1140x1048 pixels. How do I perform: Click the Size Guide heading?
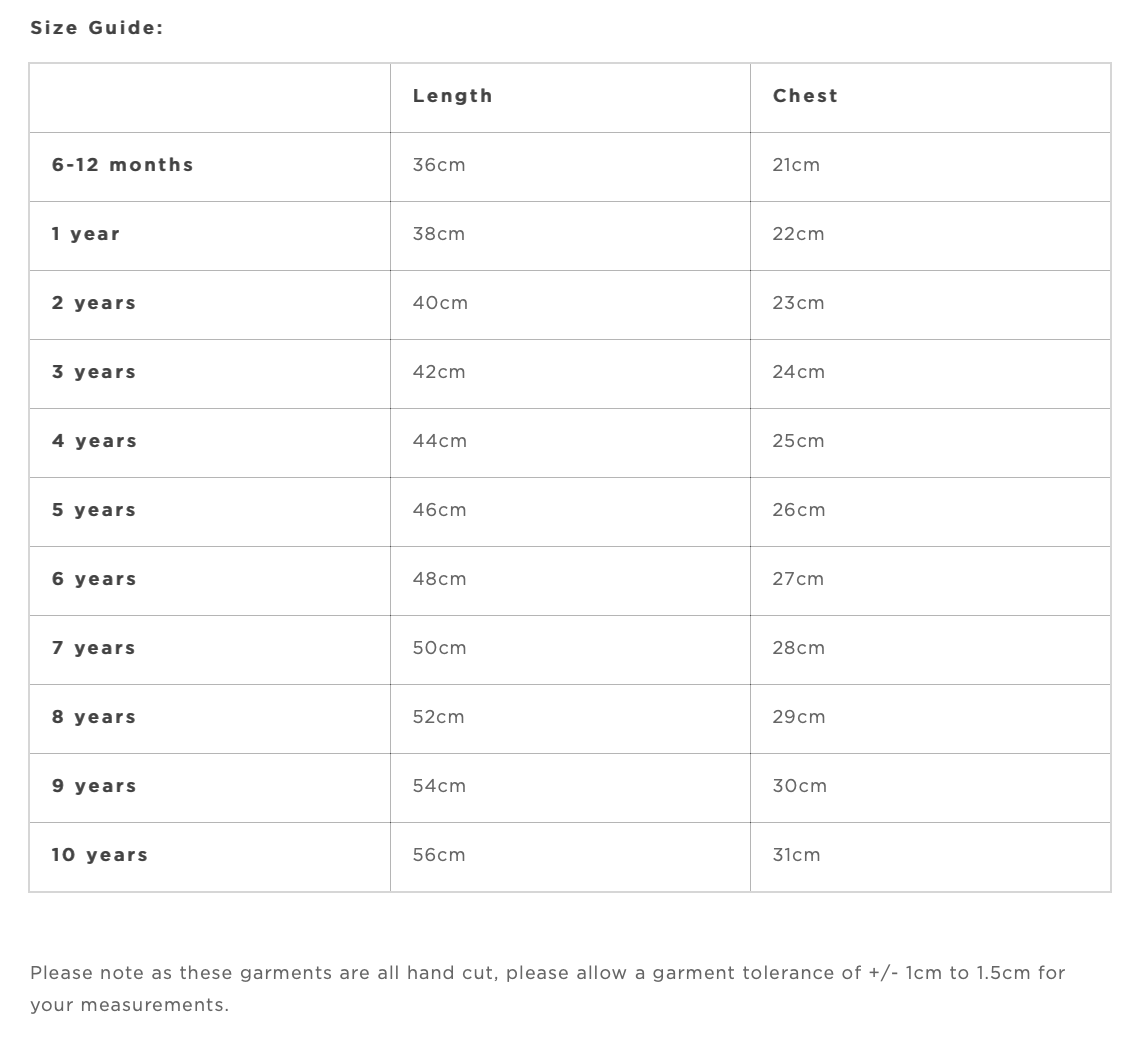click(x=96, y=28)
